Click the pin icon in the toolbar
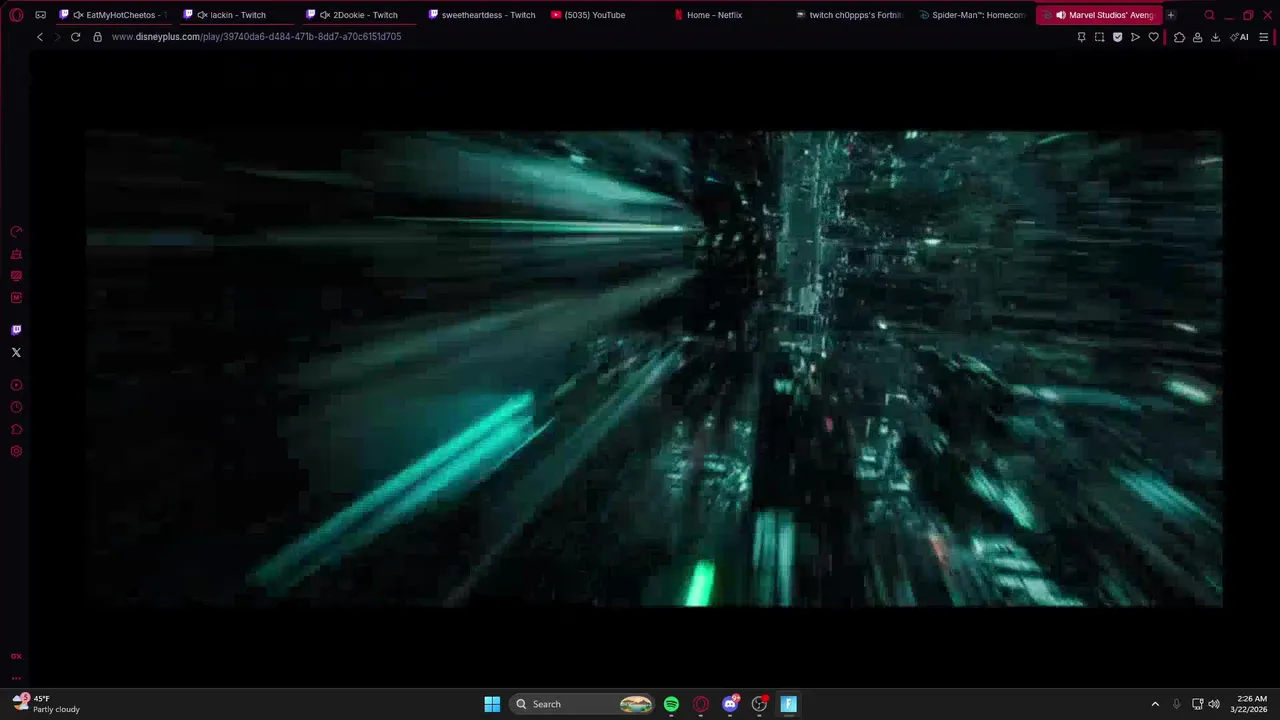The width and height of the screenshot is (1280, 720). (1081, 37)
